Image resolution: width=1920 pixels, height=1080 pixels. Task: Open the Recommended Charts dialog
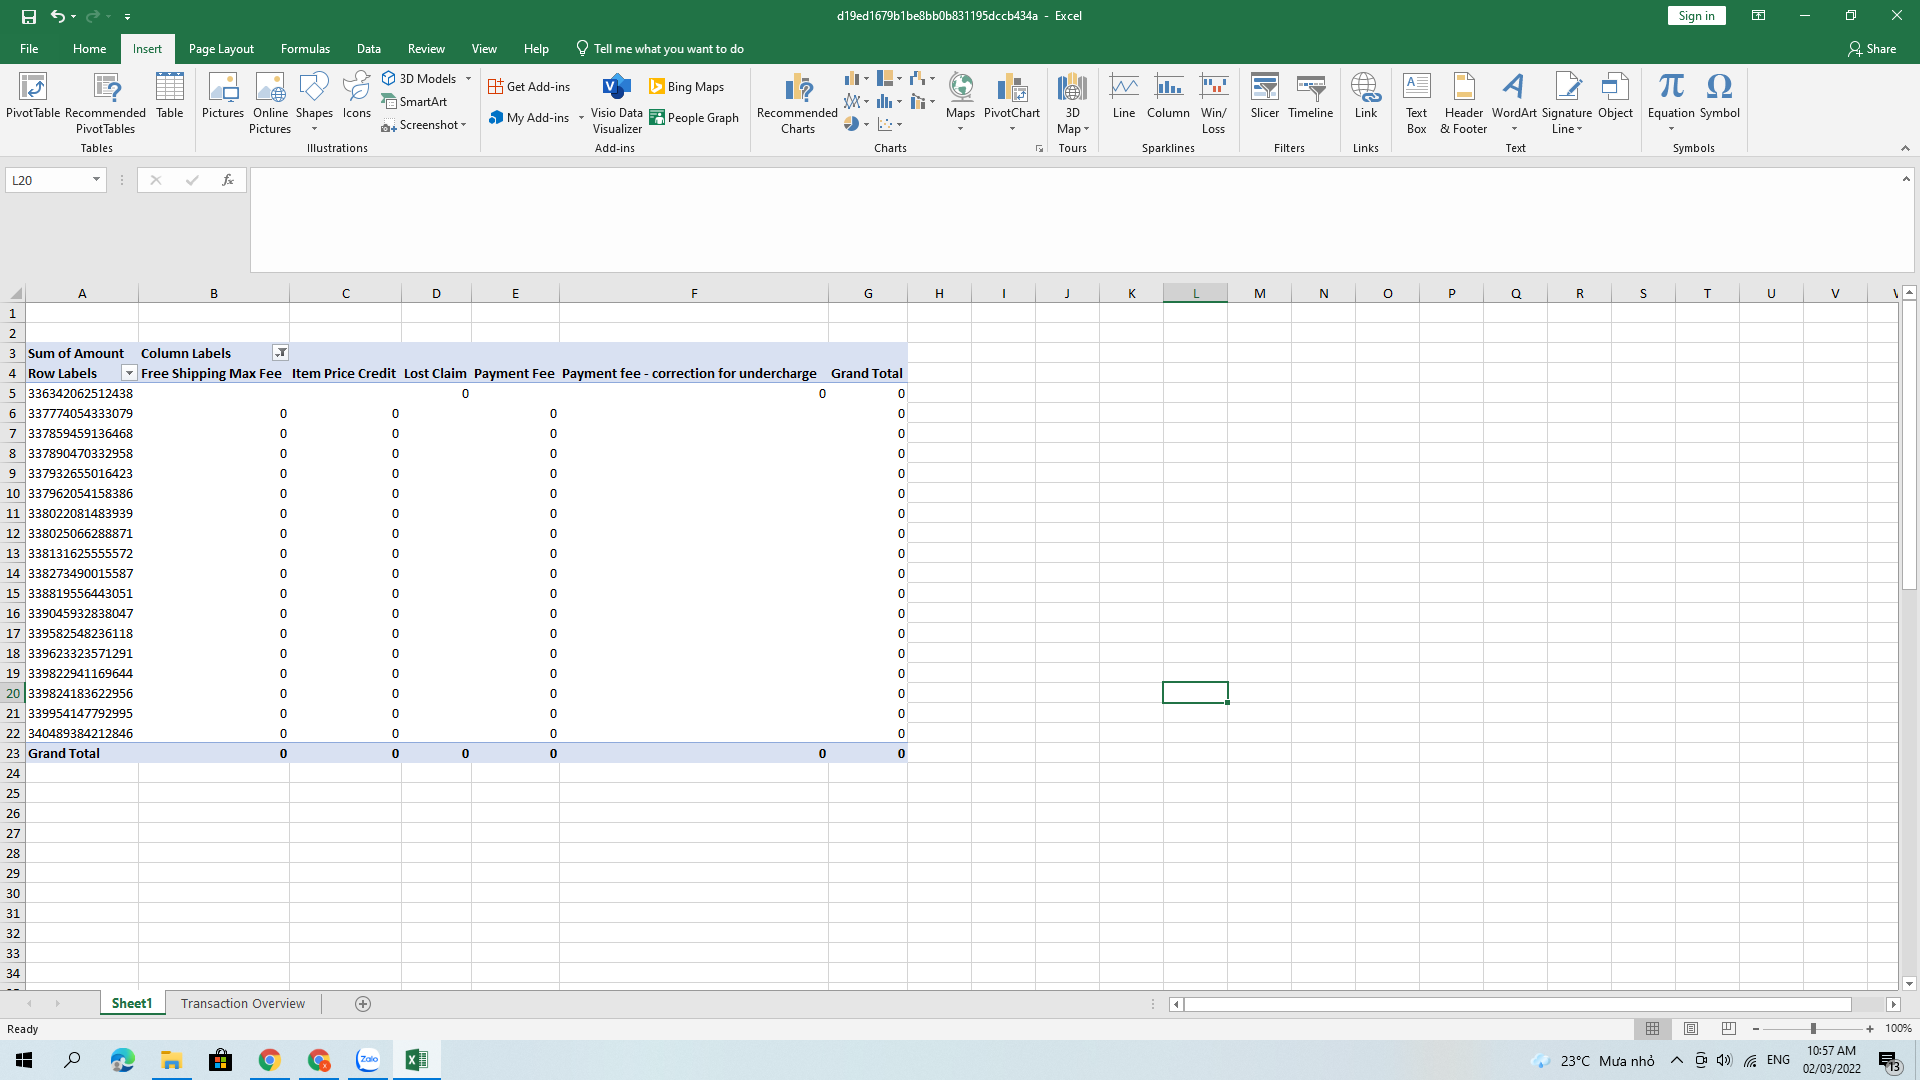(x=797, y=103)
